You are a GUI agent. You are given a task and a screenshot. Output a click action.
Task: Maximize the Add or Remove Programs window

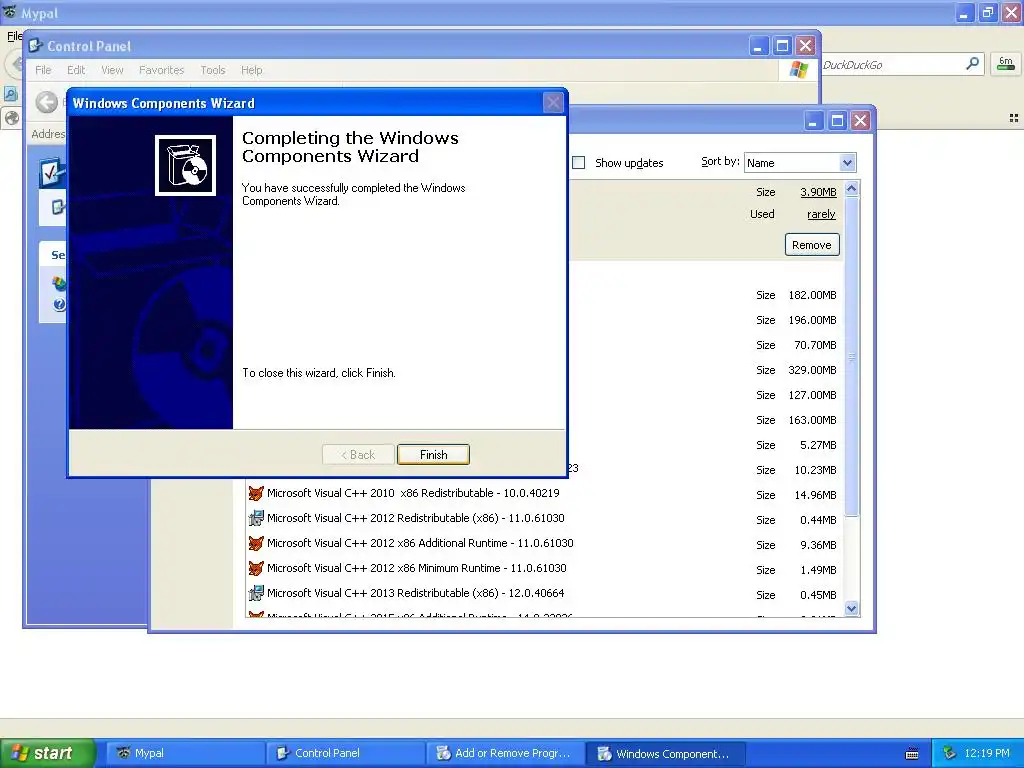click(x=837, y=121)
